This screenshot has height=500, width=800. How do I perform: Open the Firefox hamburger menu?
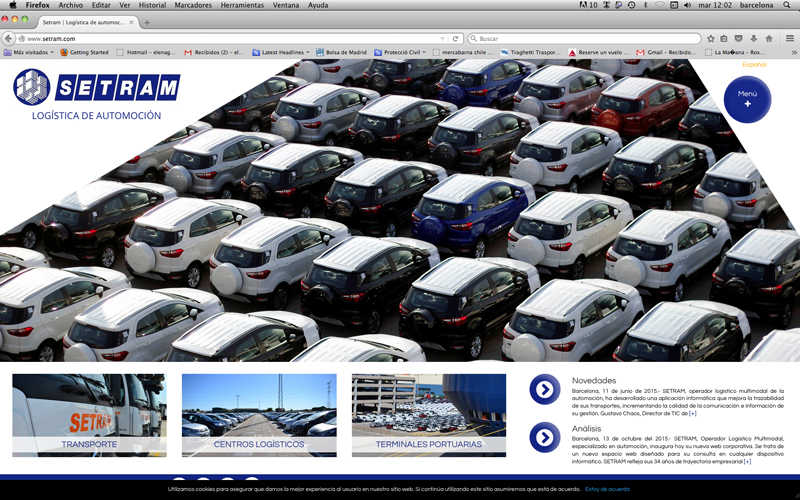point(789,39)
